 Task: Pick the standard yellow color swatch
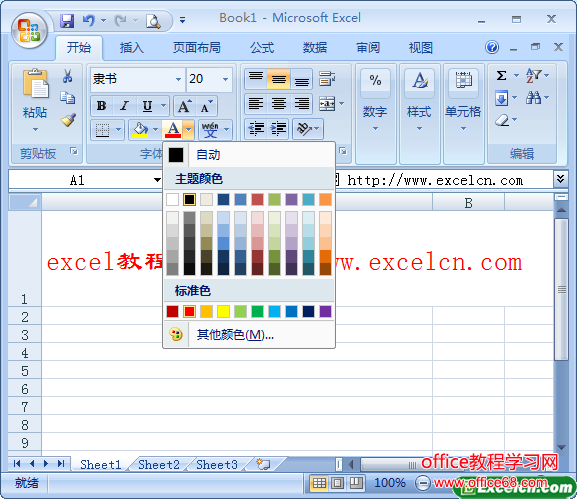(223, 311)
